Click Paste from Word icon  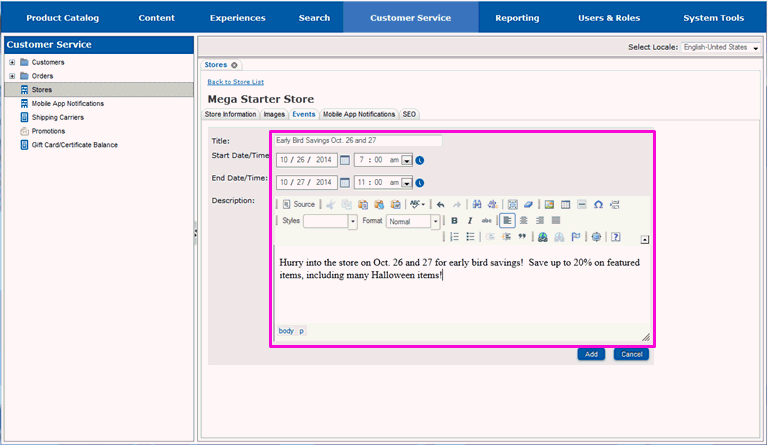point(396,205)
